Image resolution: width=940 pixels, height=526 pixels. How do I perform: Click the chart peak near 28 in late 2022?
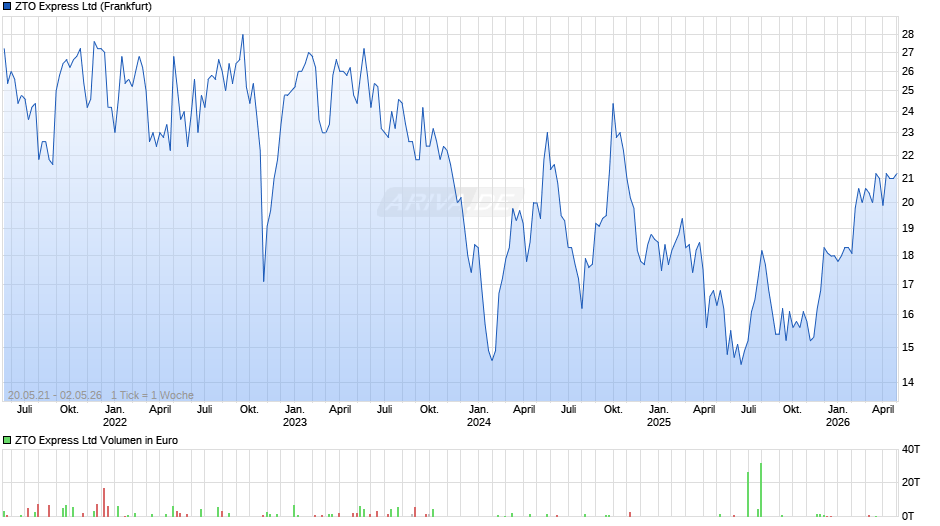click(243, 35)
